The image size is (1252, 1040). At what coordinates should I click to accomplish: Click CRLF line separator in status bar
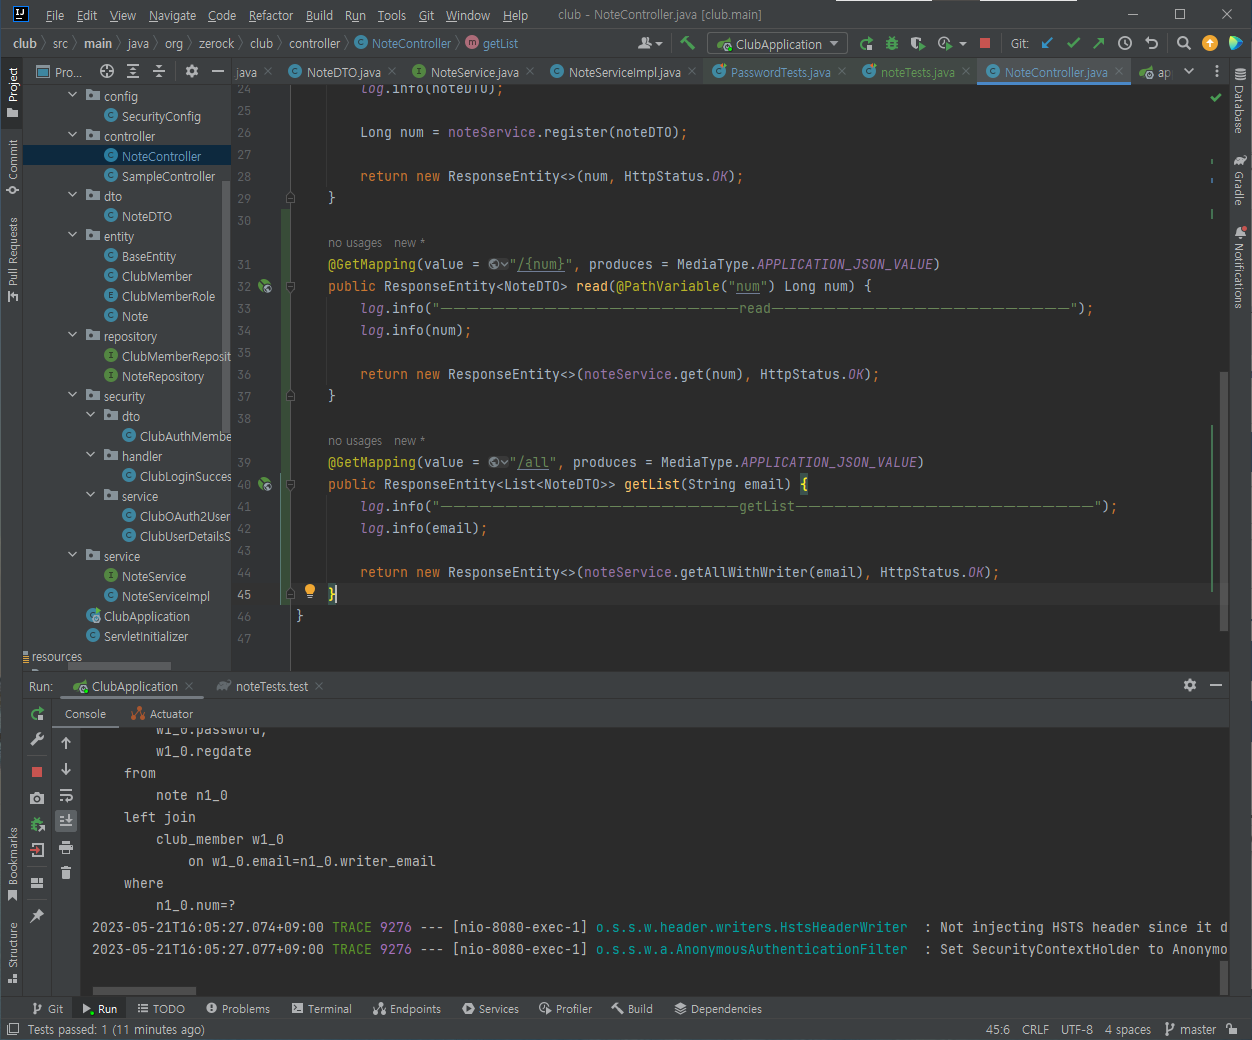pyautogui.click(x=1035, y=1029)
